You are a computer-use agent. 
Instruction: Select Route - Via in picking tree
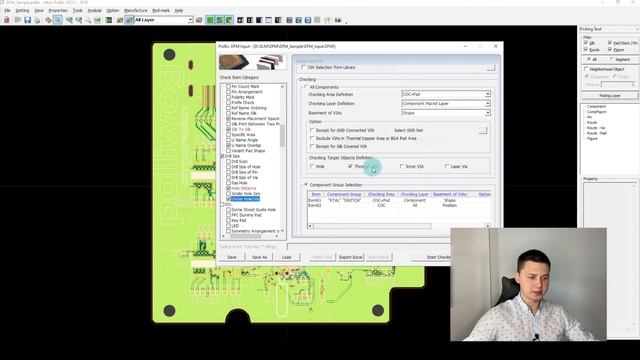[x=596, y=128]
